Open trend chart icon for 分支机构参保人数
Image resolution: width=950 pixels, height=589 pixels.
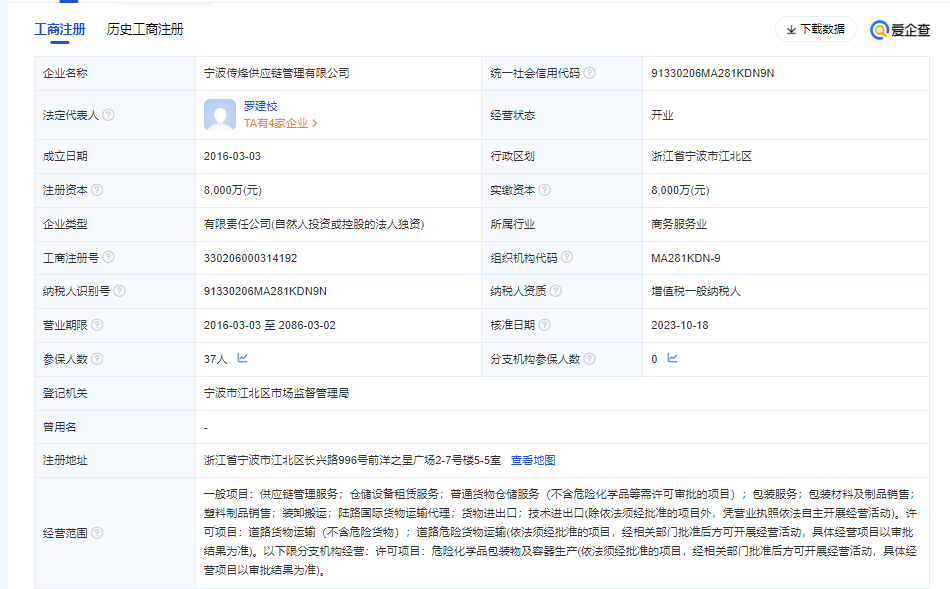click(672, 358)
